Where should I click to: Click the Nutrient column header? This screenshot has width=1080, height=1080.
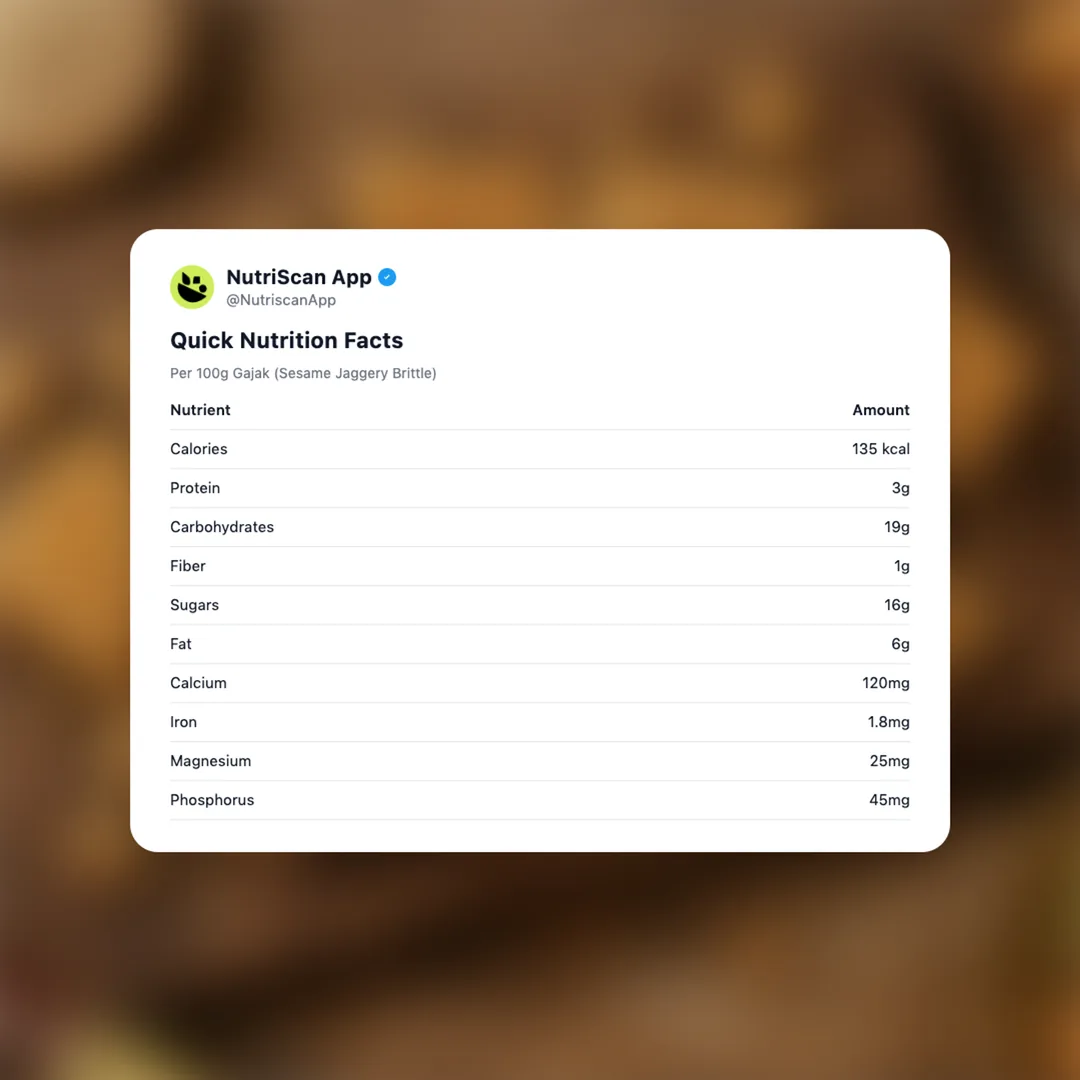point(200,410)
